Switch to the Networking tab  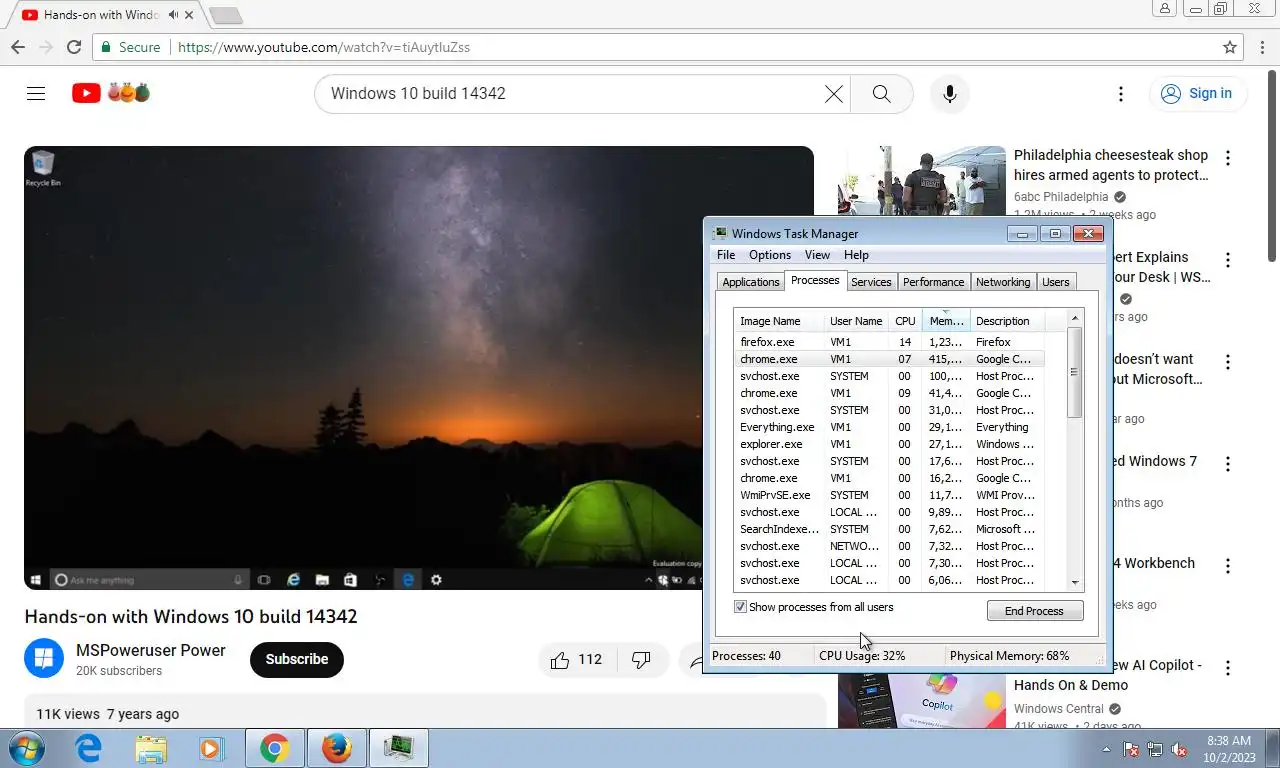pos(1002,282)
